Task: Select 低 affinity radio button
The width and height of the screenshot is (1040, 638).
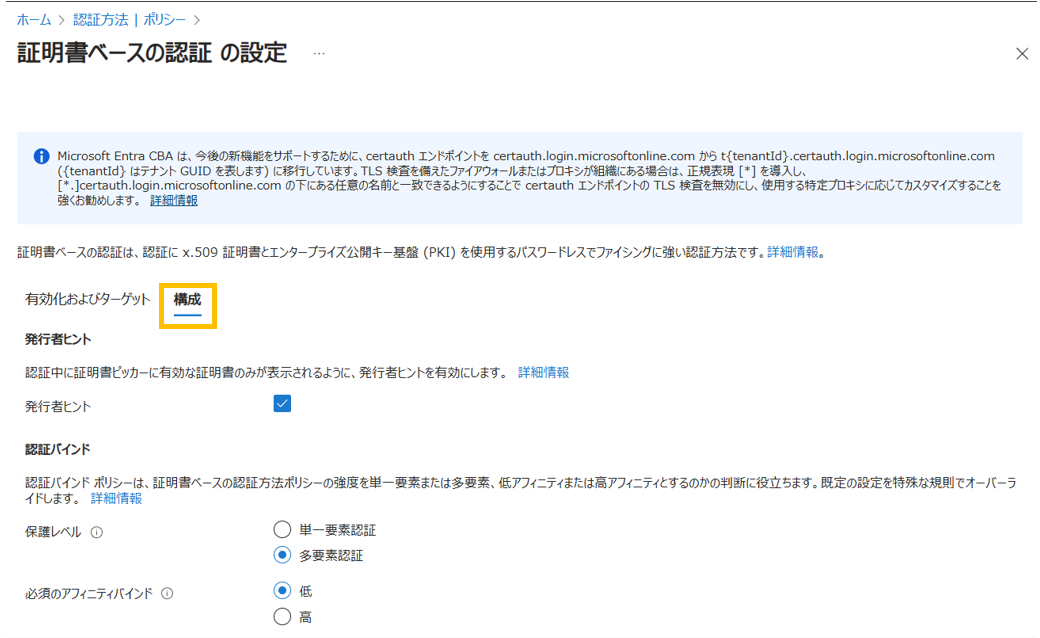Action: tap(282, 590)
